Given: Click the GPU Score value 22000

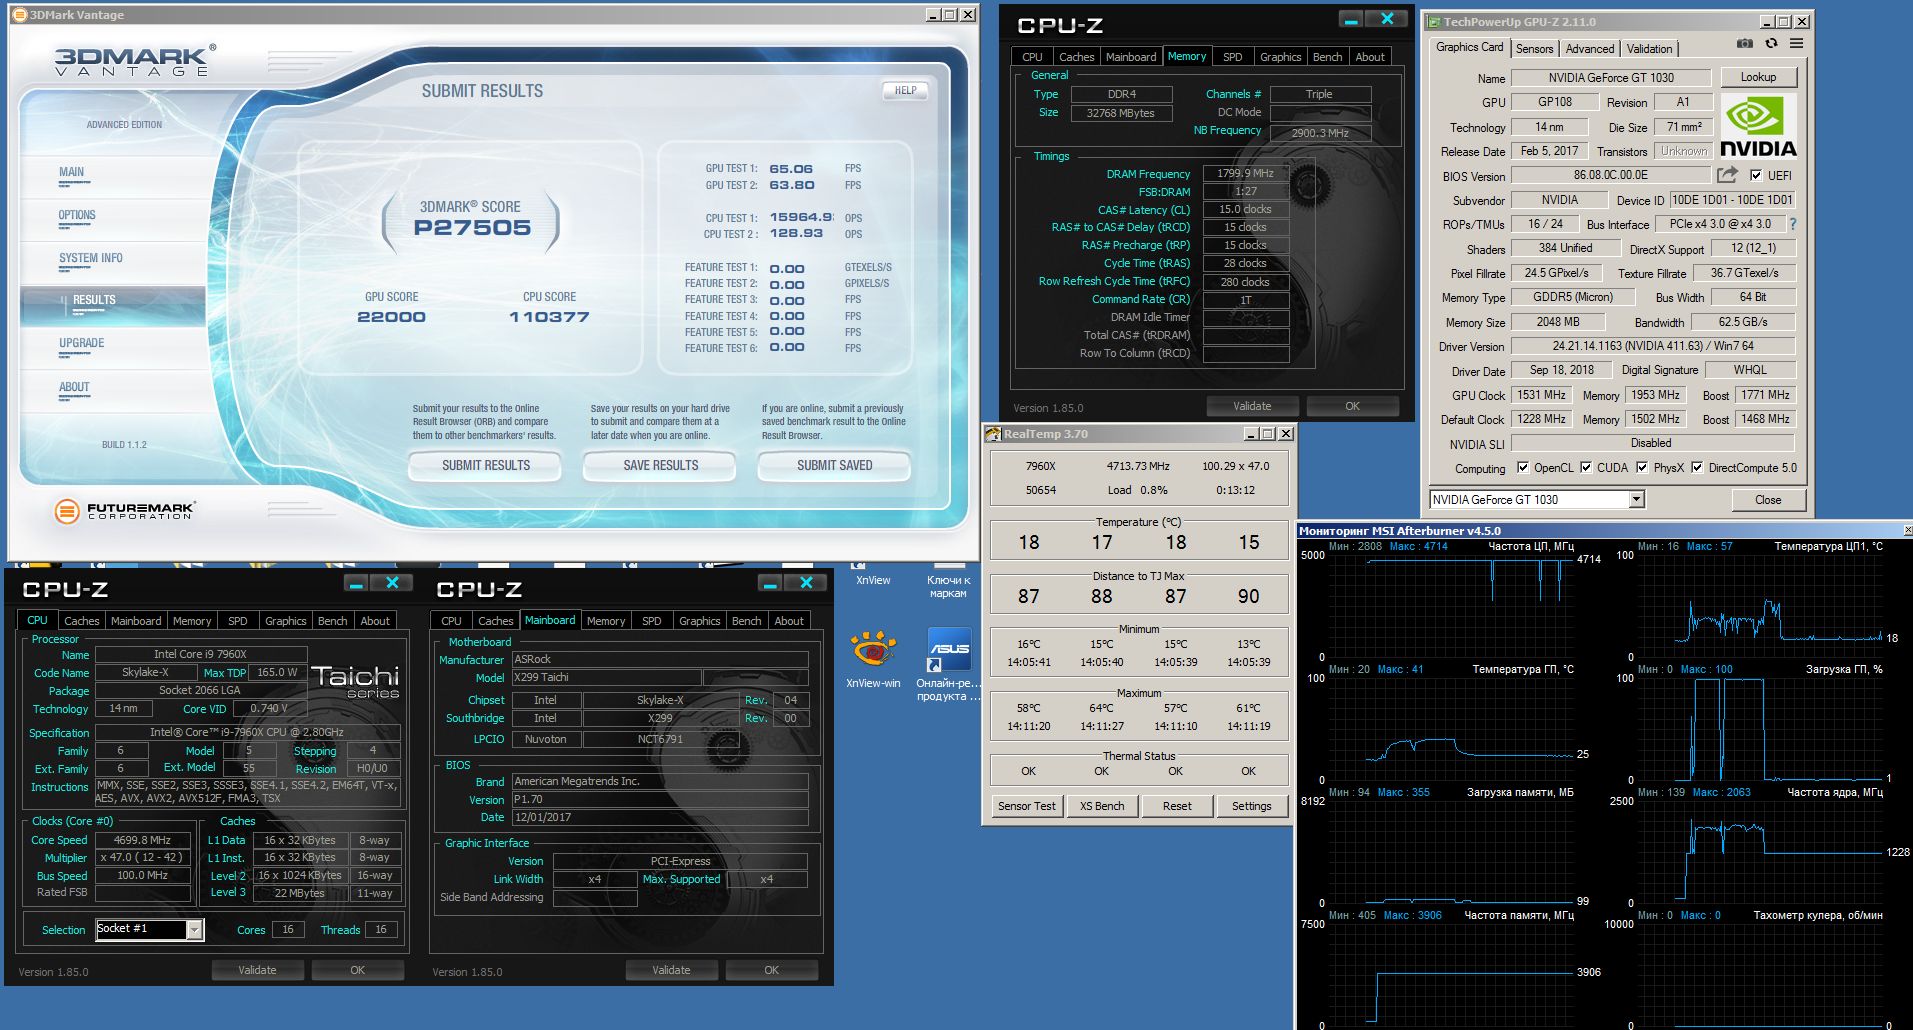Looking at the screenshot, I should 391,317.
